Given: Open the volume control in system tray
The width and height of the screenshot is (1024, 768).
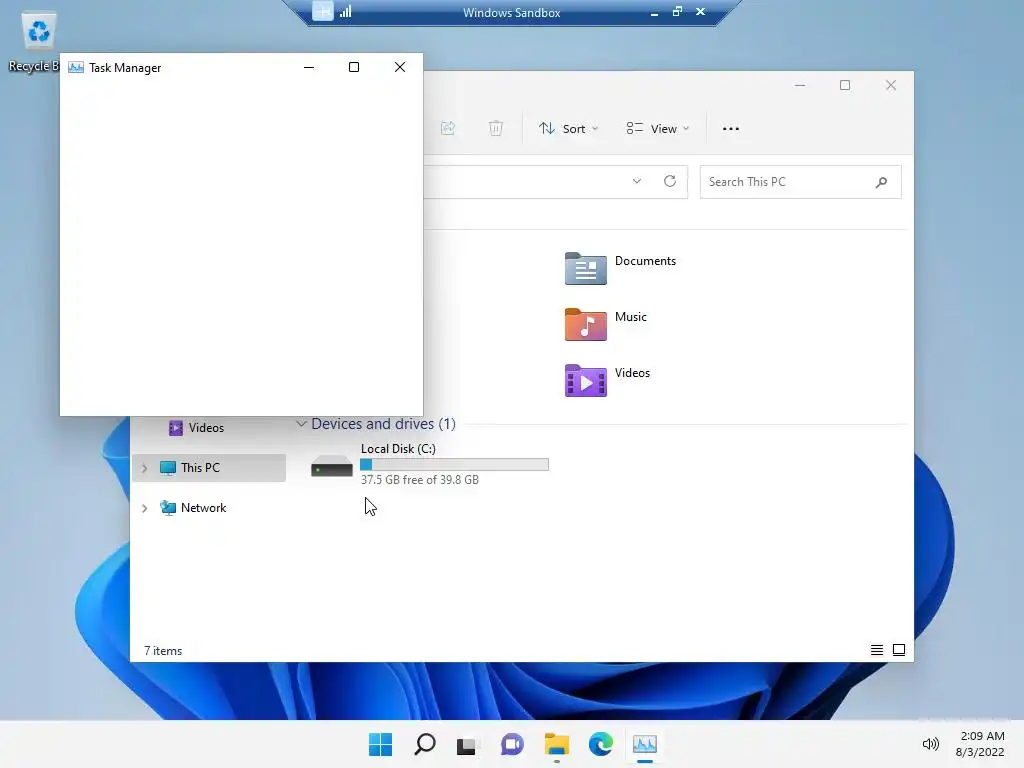Looking at the screenshot, I should pos(930,744).
